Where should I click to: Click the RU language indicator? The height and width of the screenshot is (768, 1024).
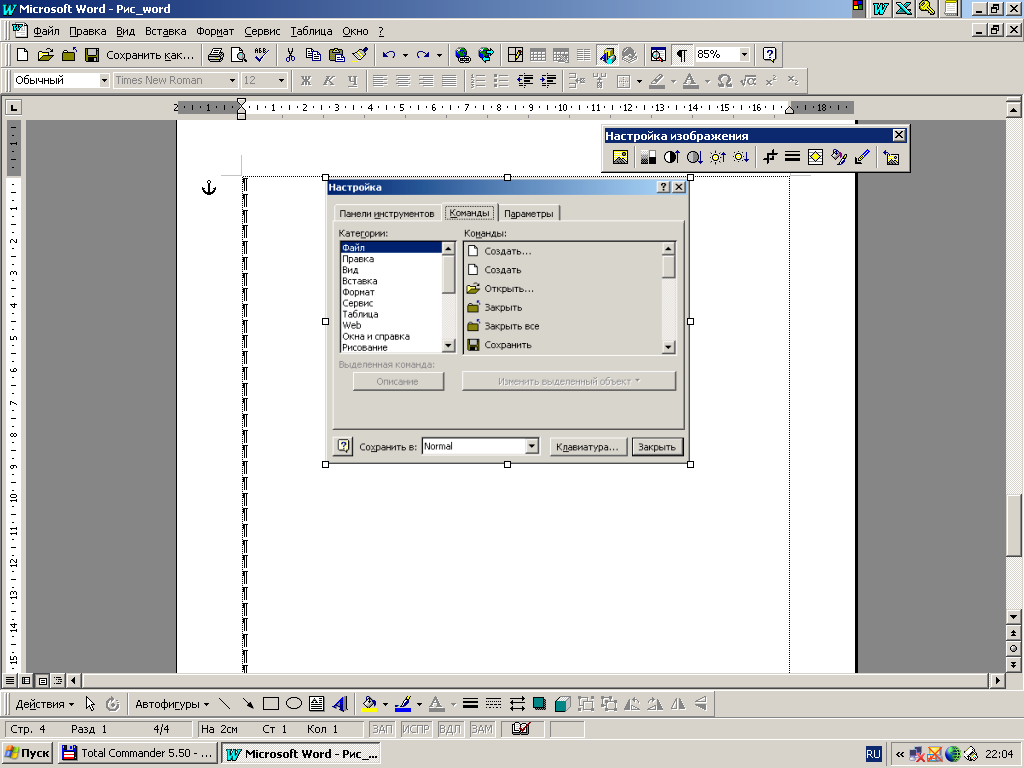tap(873, 754)
